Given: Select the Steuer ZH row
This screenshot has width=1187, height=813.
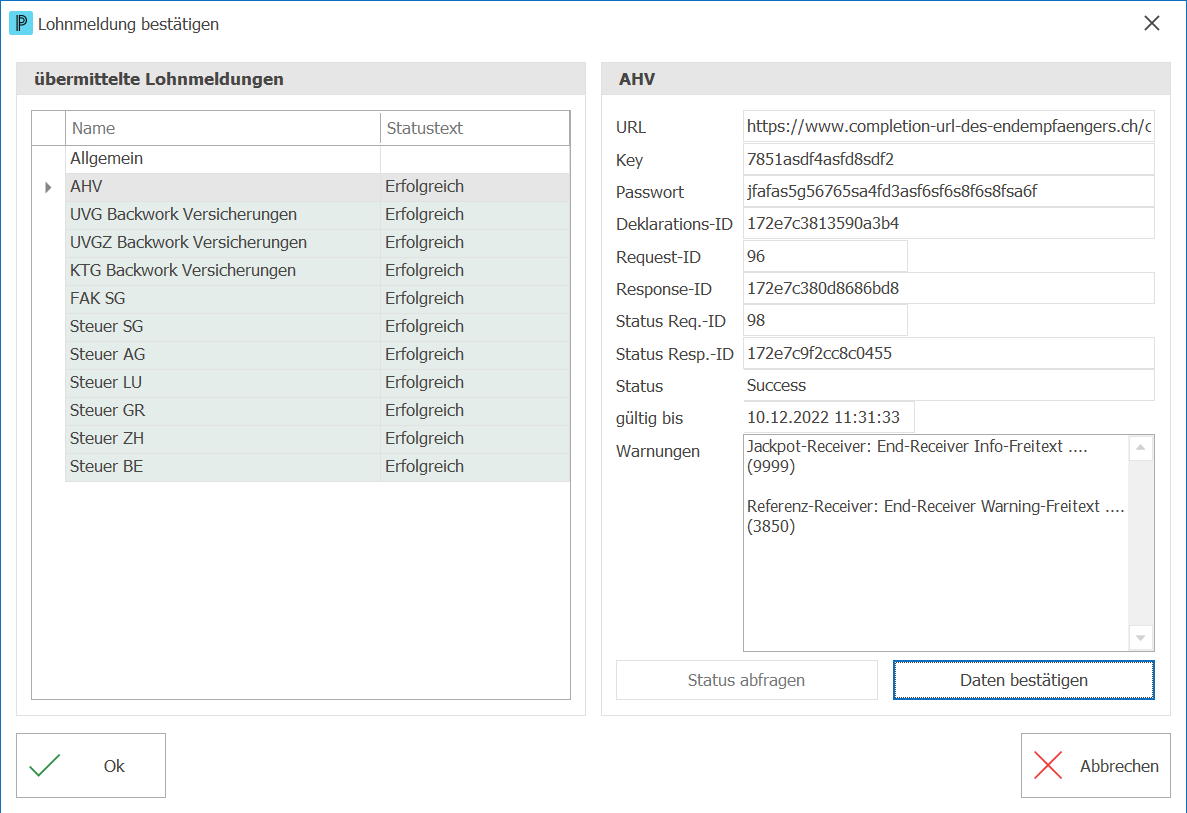Looking at the screenshot, I should [x=318, y=439].
